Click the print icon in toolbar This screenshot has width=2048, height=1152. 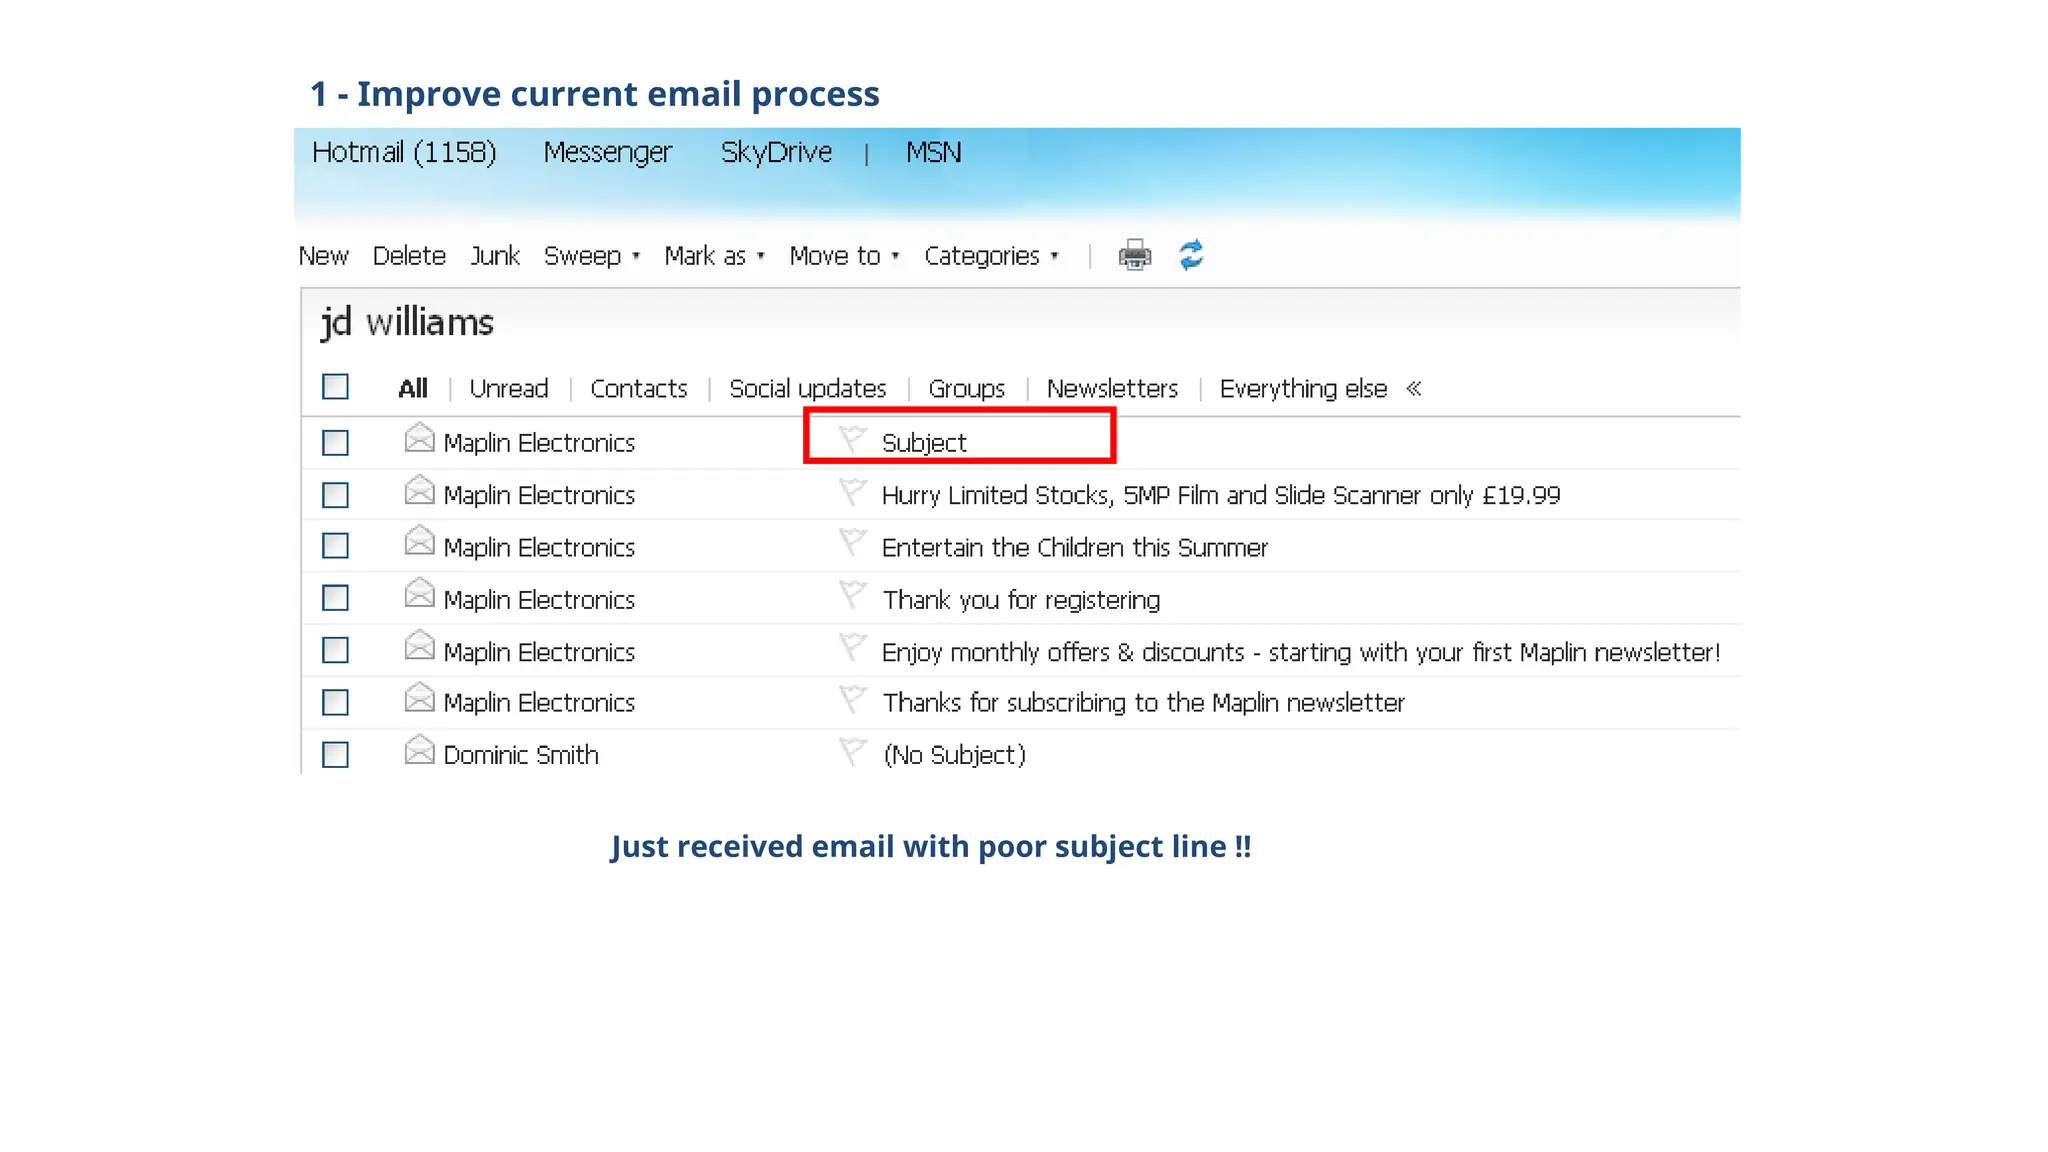click(x=1134, y=255)
